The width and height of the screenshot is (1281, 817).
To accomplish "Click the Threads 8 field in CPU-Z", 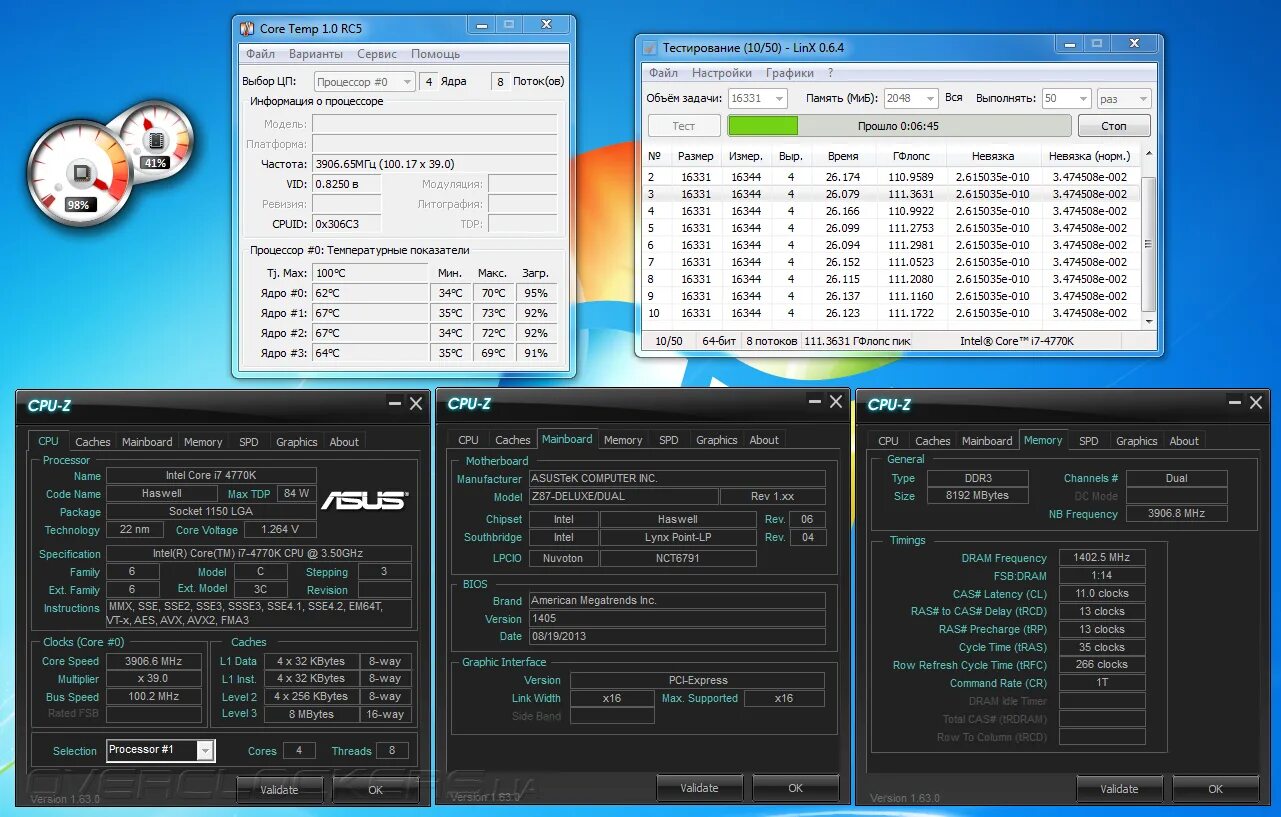I will point(392,751).
